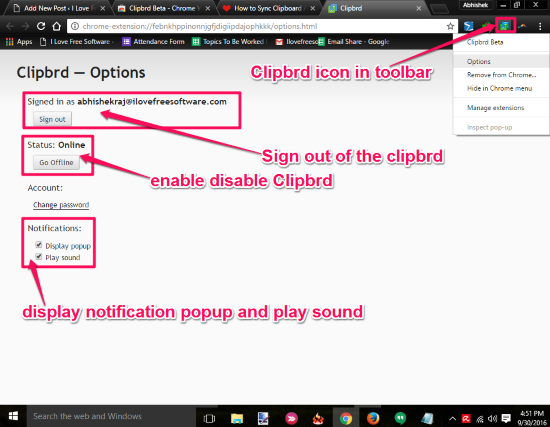
Task: Toggle the Play sound checkbox
Action: pos(39,256)
